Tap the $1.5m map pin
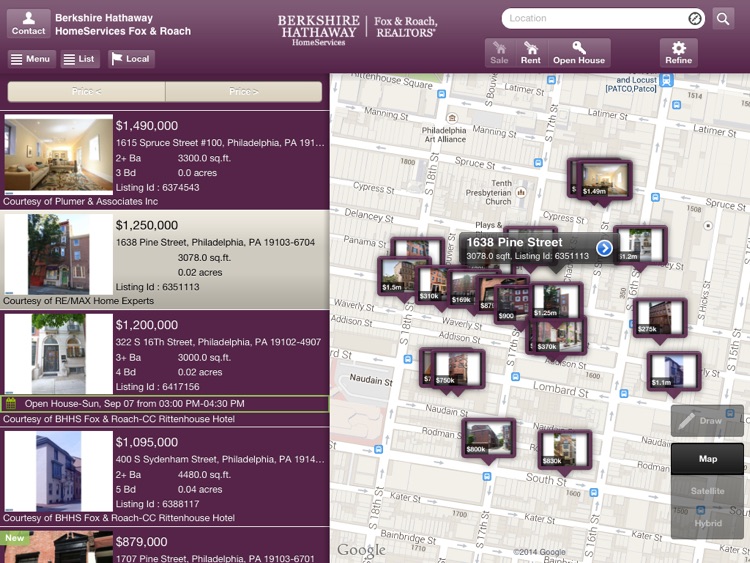The image size is (750, 563). [401, 276]
